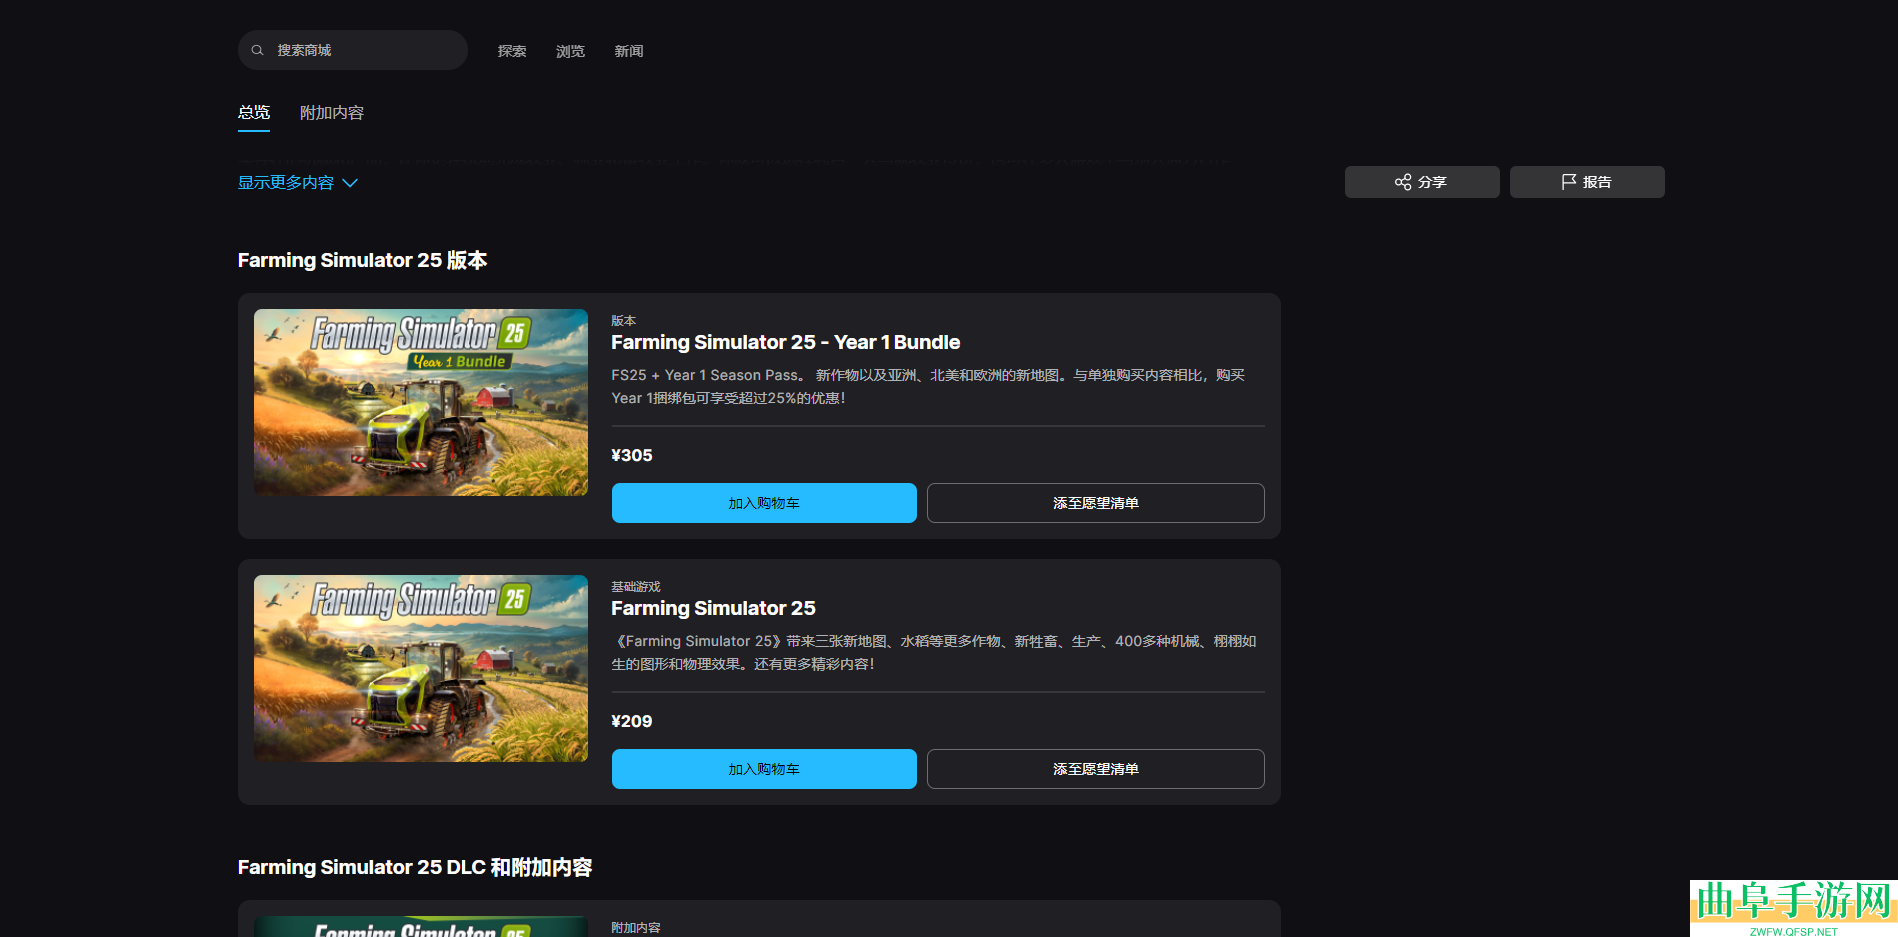Expand the 显示更多内容 chevron
Viewport: 1898px width, 937px height.
coord(350,183)
